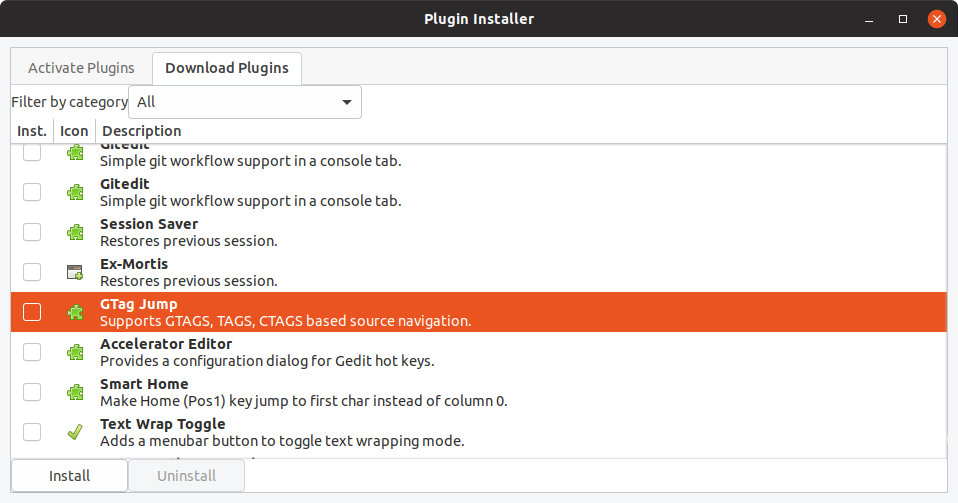This screenshot has height=503, width=958.
Task: Open the Filter by category dropdown
Action: [x=245, y=102]
